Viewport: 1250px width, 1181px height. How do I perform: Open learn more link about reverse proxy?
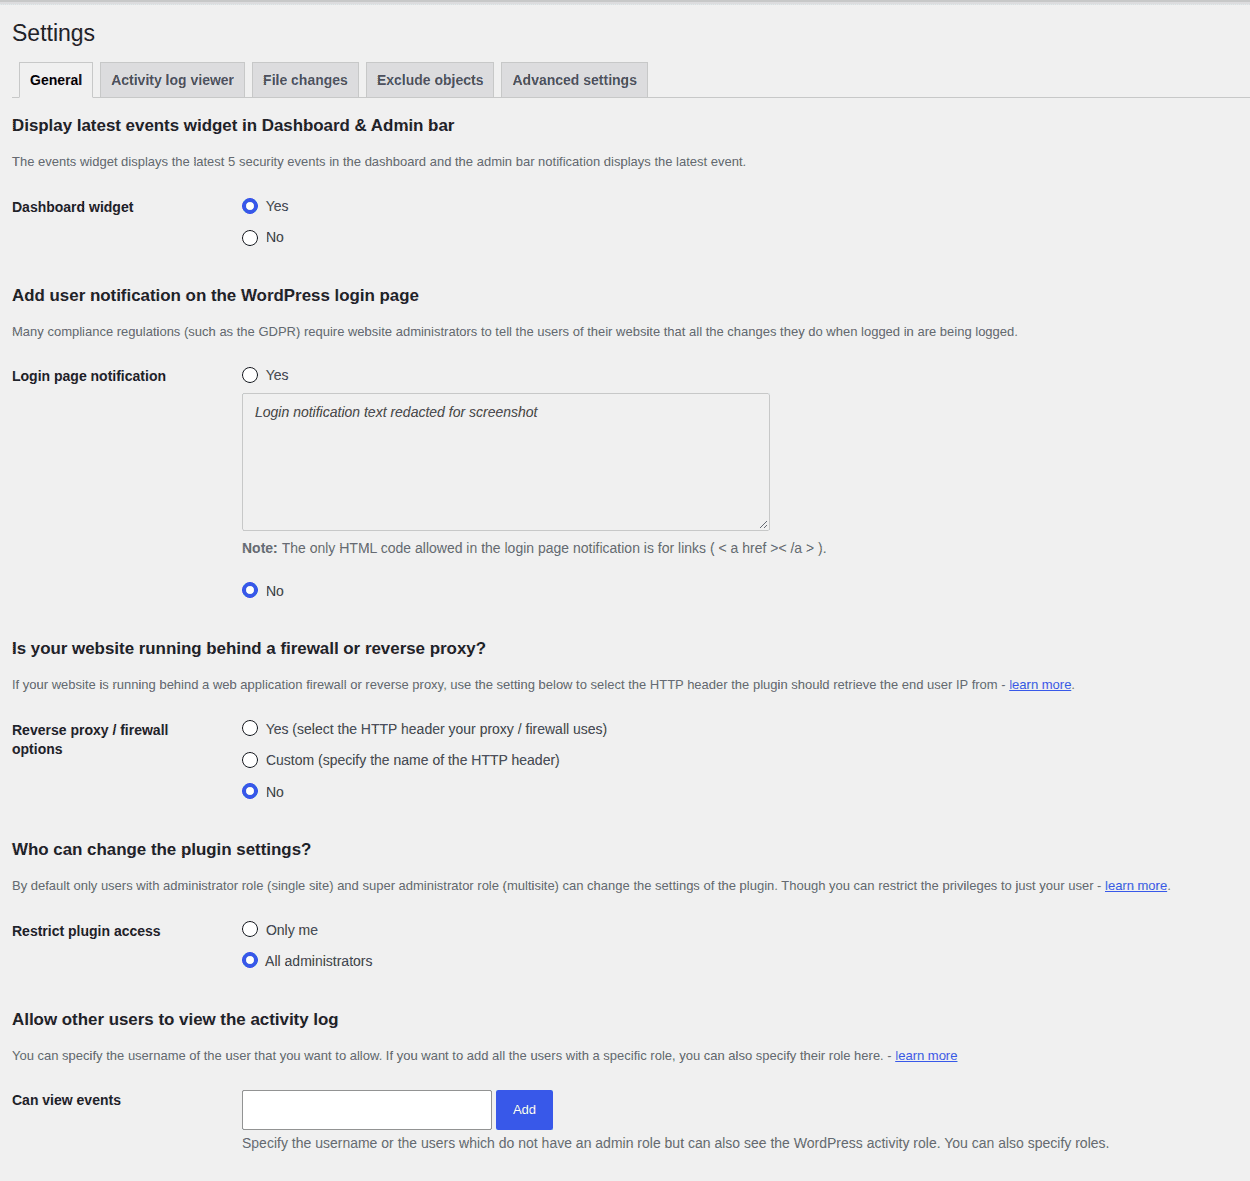point(1040,685)
